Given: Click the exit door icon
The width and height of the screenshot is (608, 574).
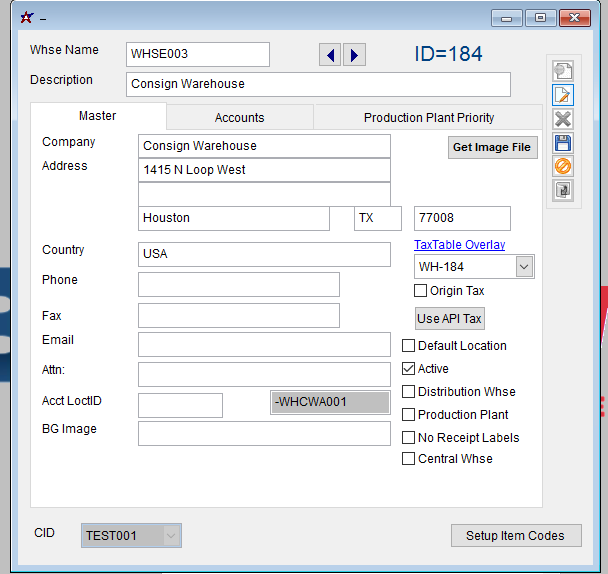Looking at the screenshot, I should (x=563, y=189).
